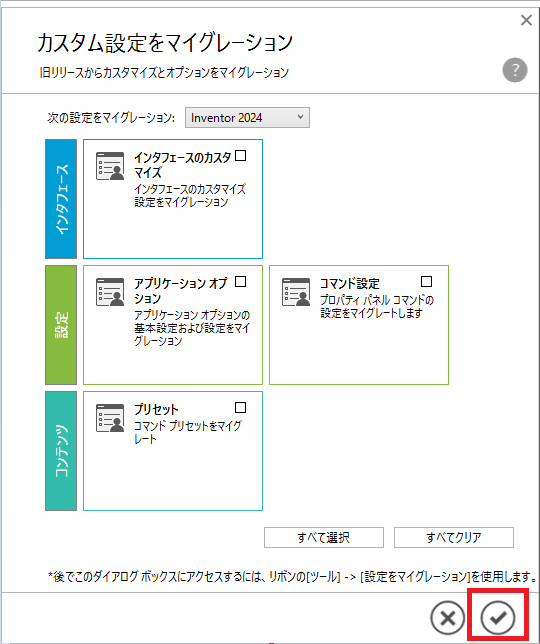The width and height of the screenshot is (540, 644).
Task: Close the dialog with the top-right X
Action: pyautogui.click(x=526, y=20)
